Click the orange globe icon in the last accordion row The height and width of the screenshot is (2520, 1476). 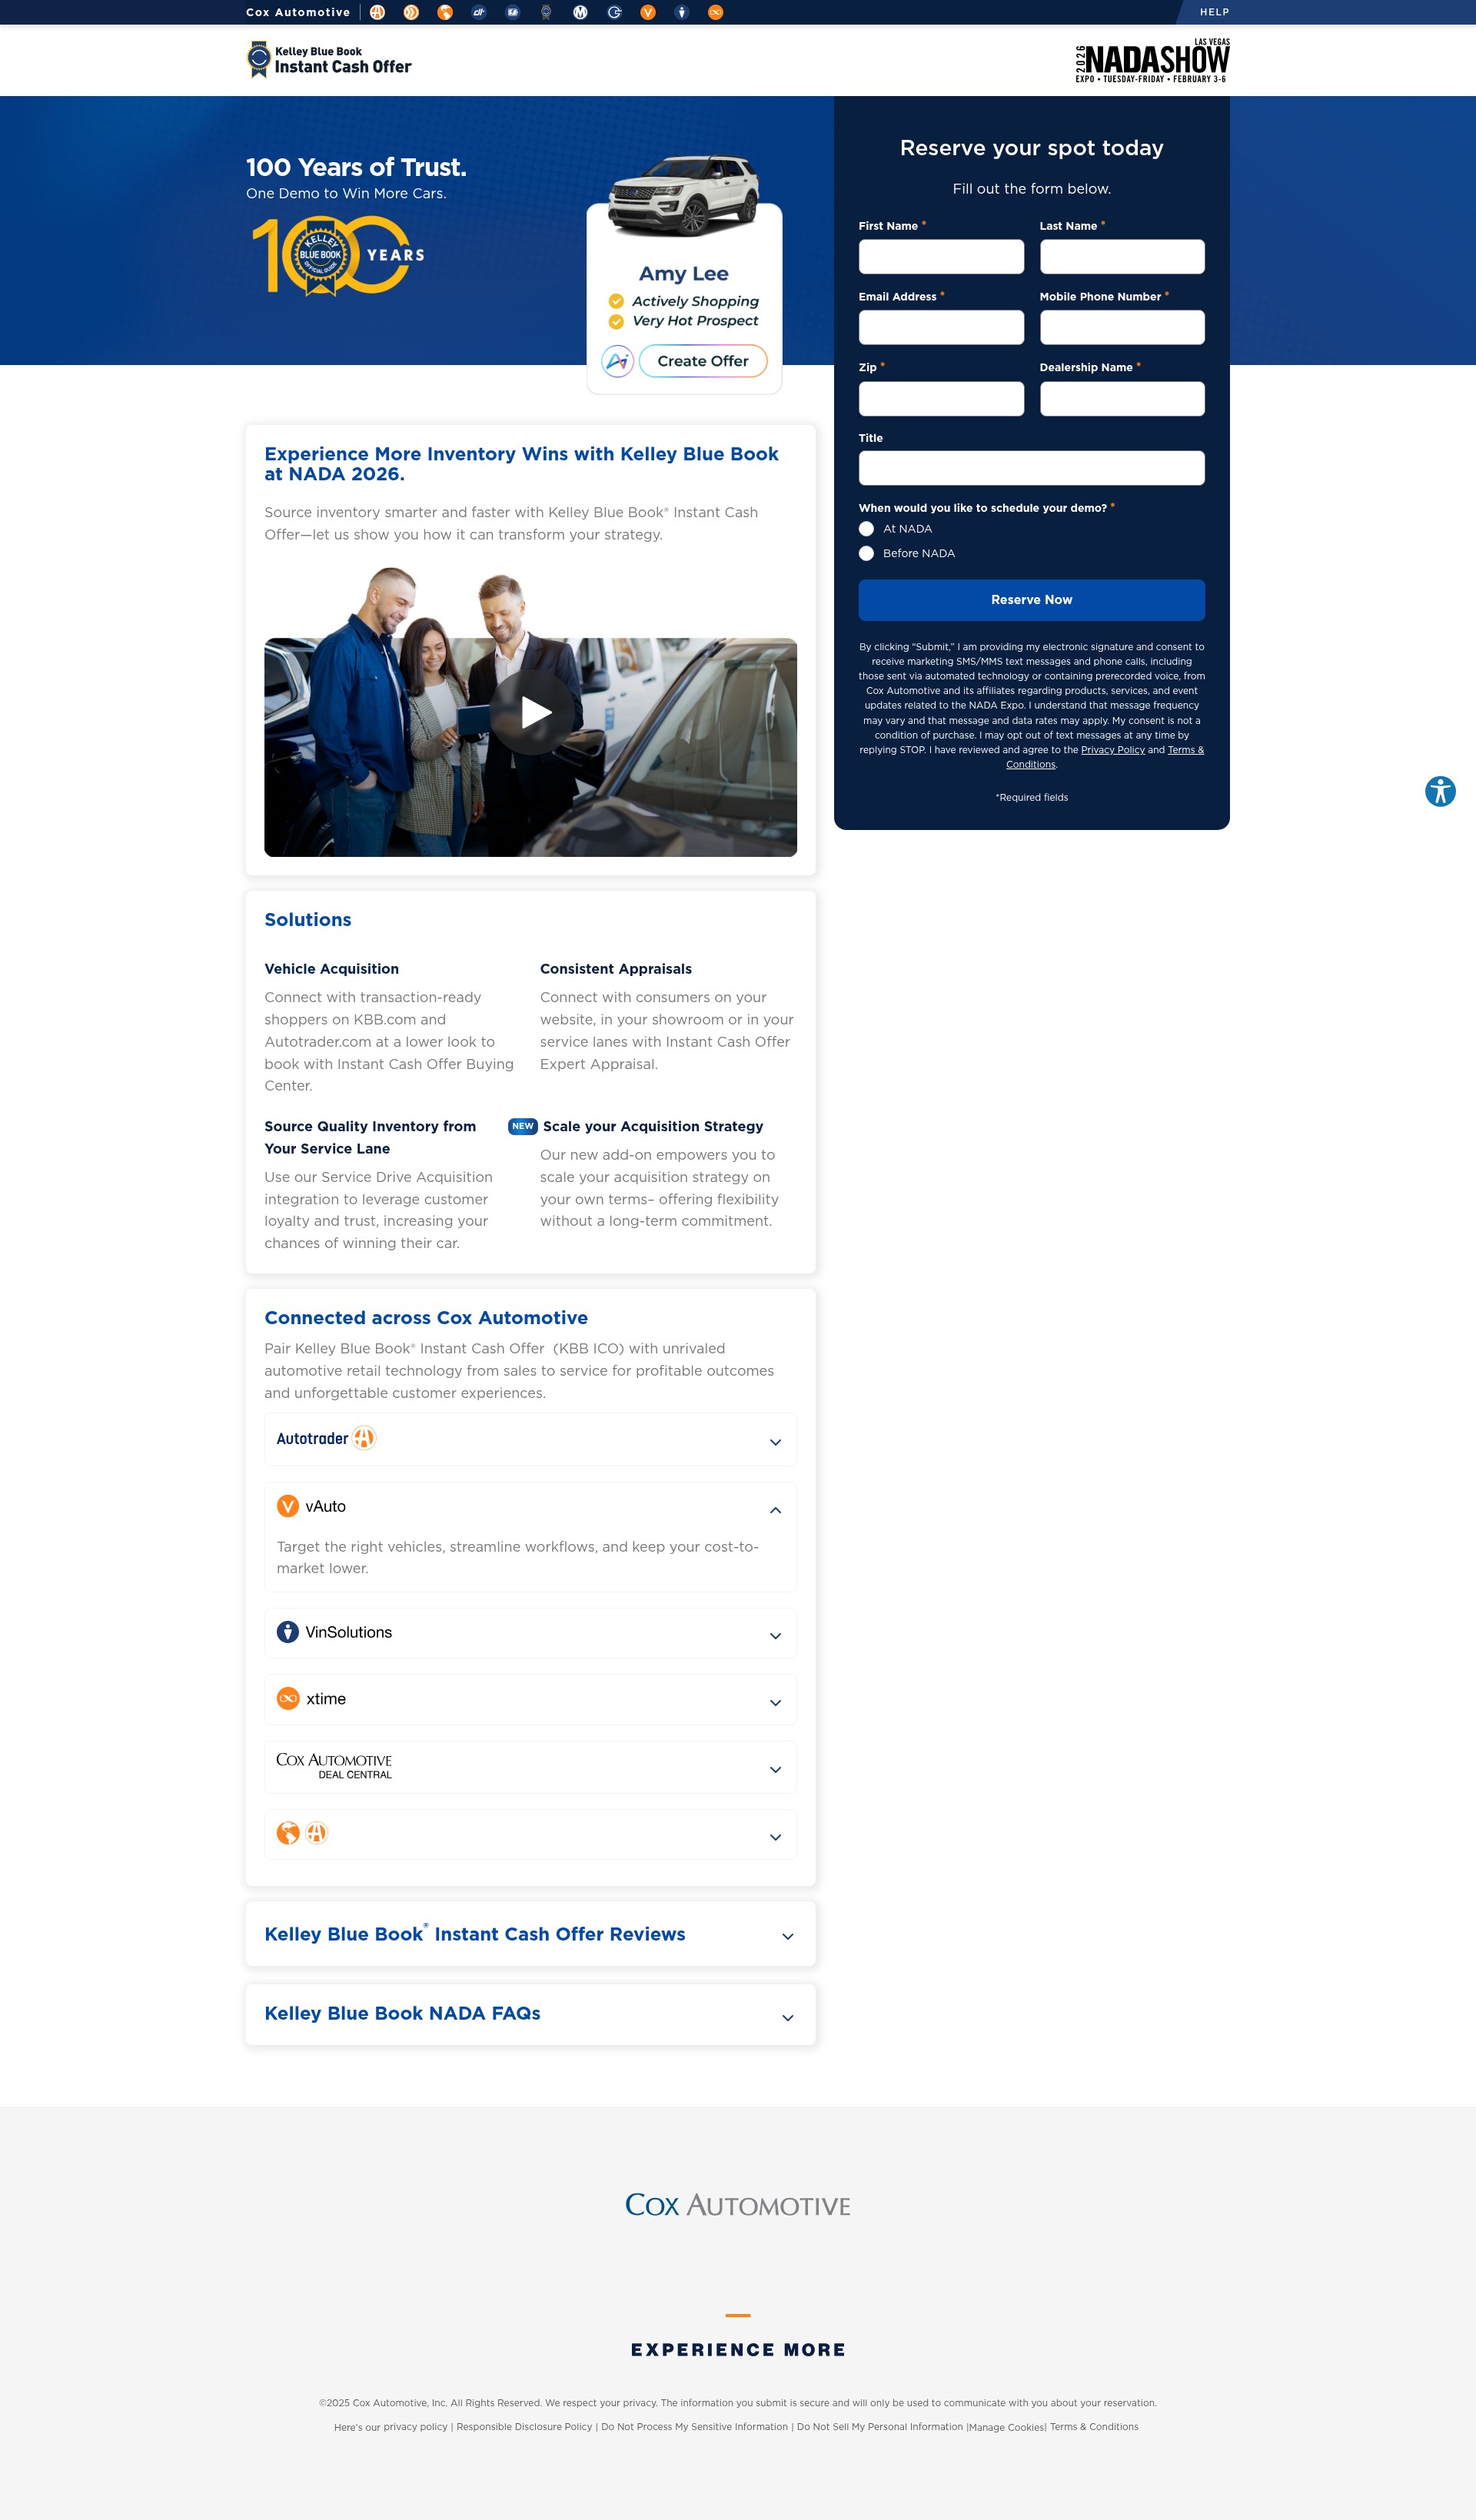pos(288,1832)
